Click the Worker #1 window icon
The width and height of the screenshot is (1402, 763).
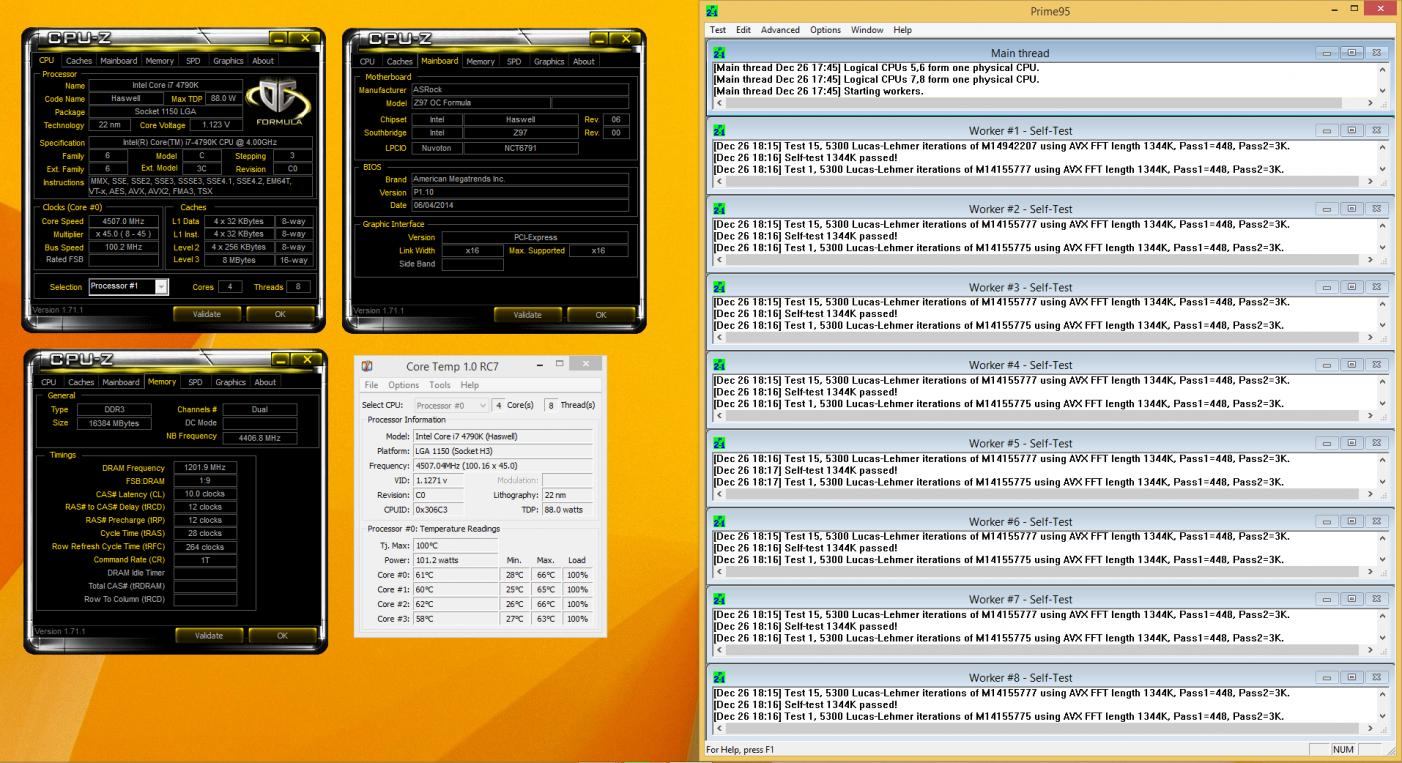pyautogui.click(x=718, y=131)
